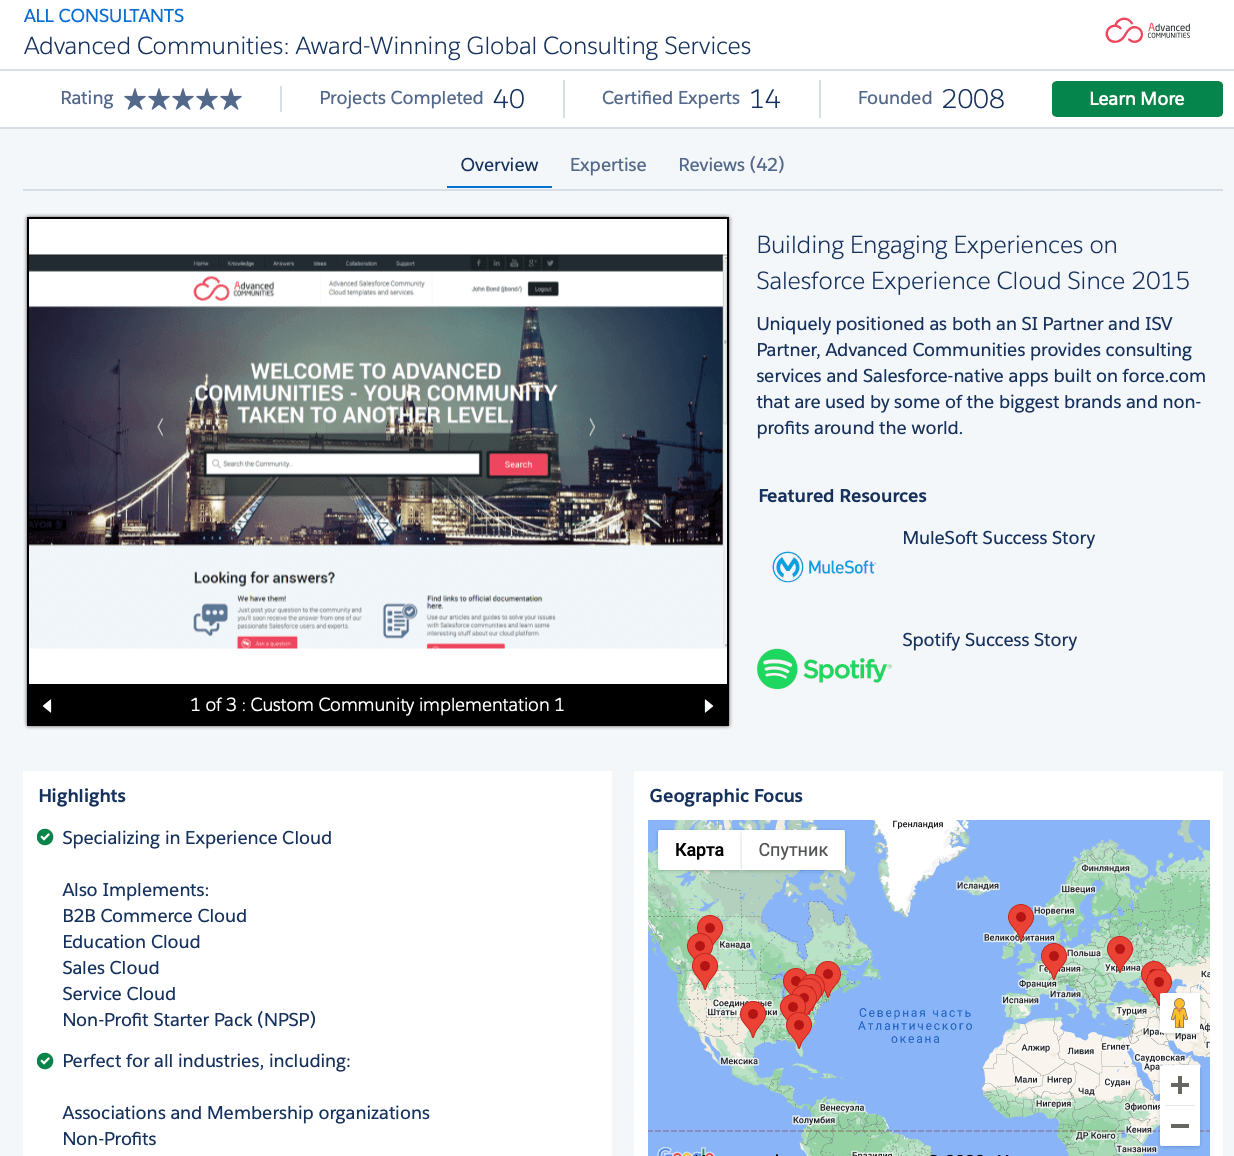Screen dimensions: 1234x1156
Task: Navigate back via the ALL CONSULTANTS link
Action: coord(103,15)
